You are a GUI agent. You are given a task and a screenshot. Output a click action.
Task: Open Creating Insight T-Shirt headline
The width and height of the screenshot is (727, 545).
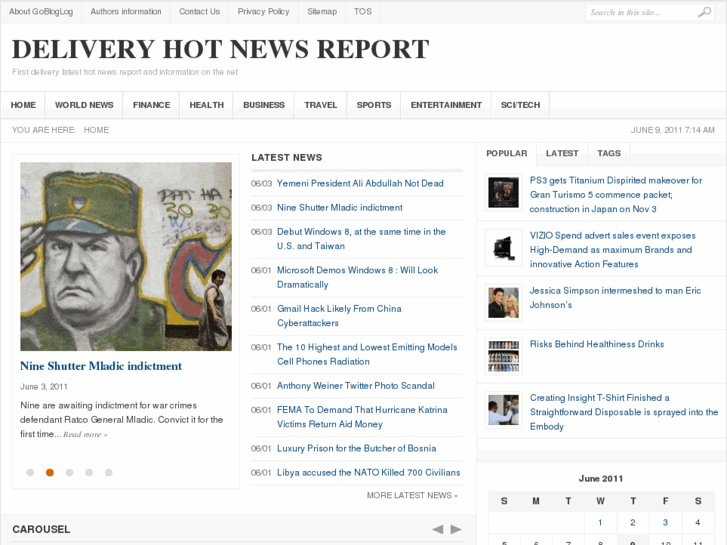tap(624, 412)
